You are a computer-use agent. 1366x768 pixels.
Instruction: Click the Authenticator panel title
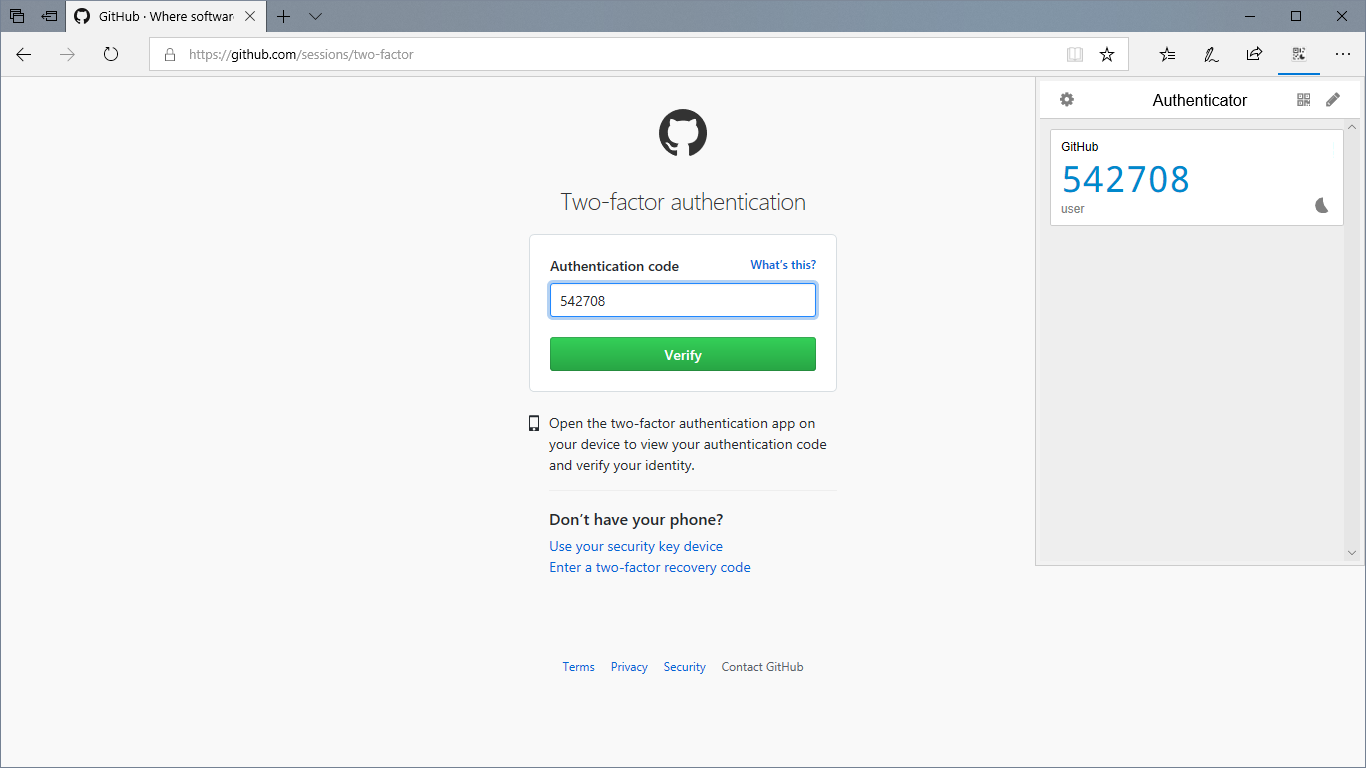pyautogui.click(x=1200, y=100)
